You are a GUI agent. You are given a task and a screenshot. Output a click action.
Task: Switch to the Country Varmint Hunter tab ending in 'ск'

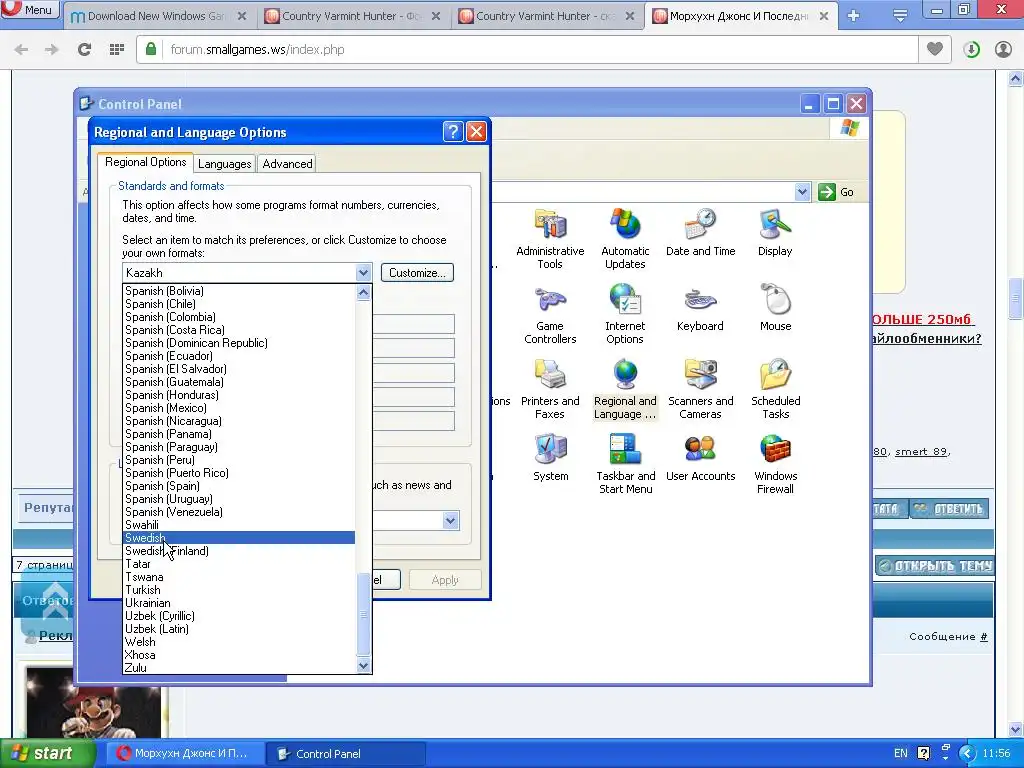tap(547, 16)
